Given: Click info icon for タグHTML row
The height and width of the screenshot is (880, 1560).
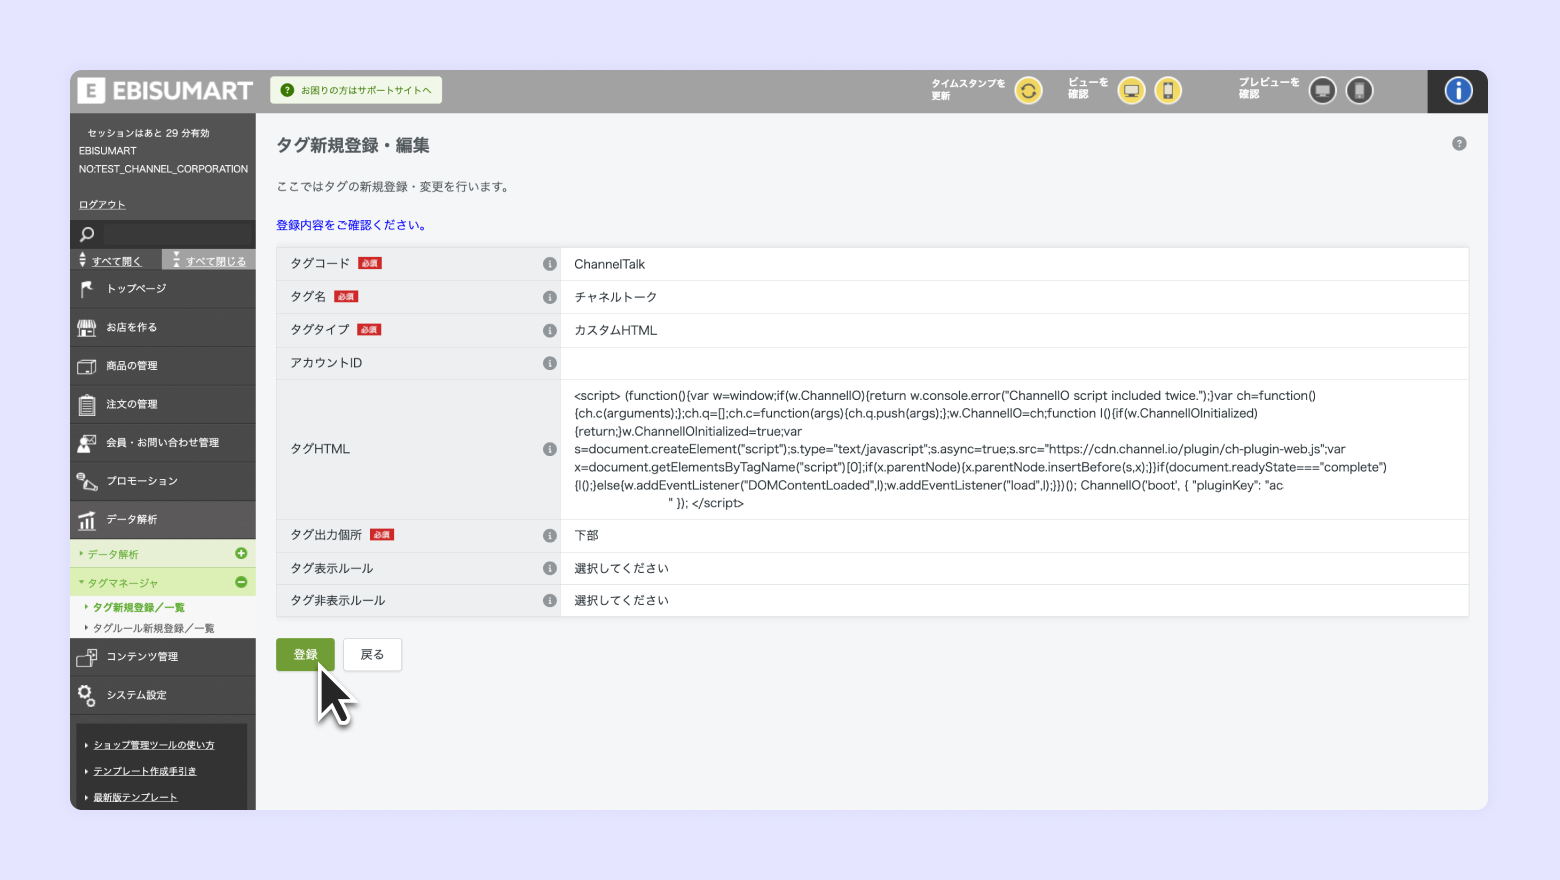Looking at the screenshot, I should [549, 449].
